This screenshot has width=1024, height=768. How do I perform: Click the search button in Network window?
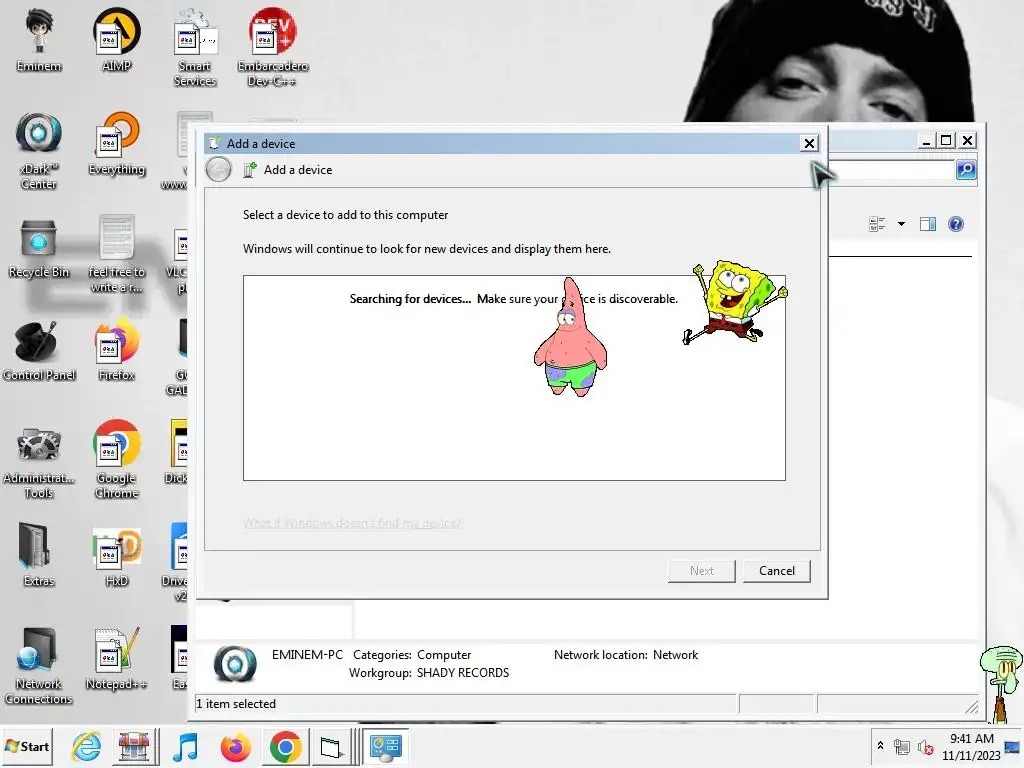point(966,170)
